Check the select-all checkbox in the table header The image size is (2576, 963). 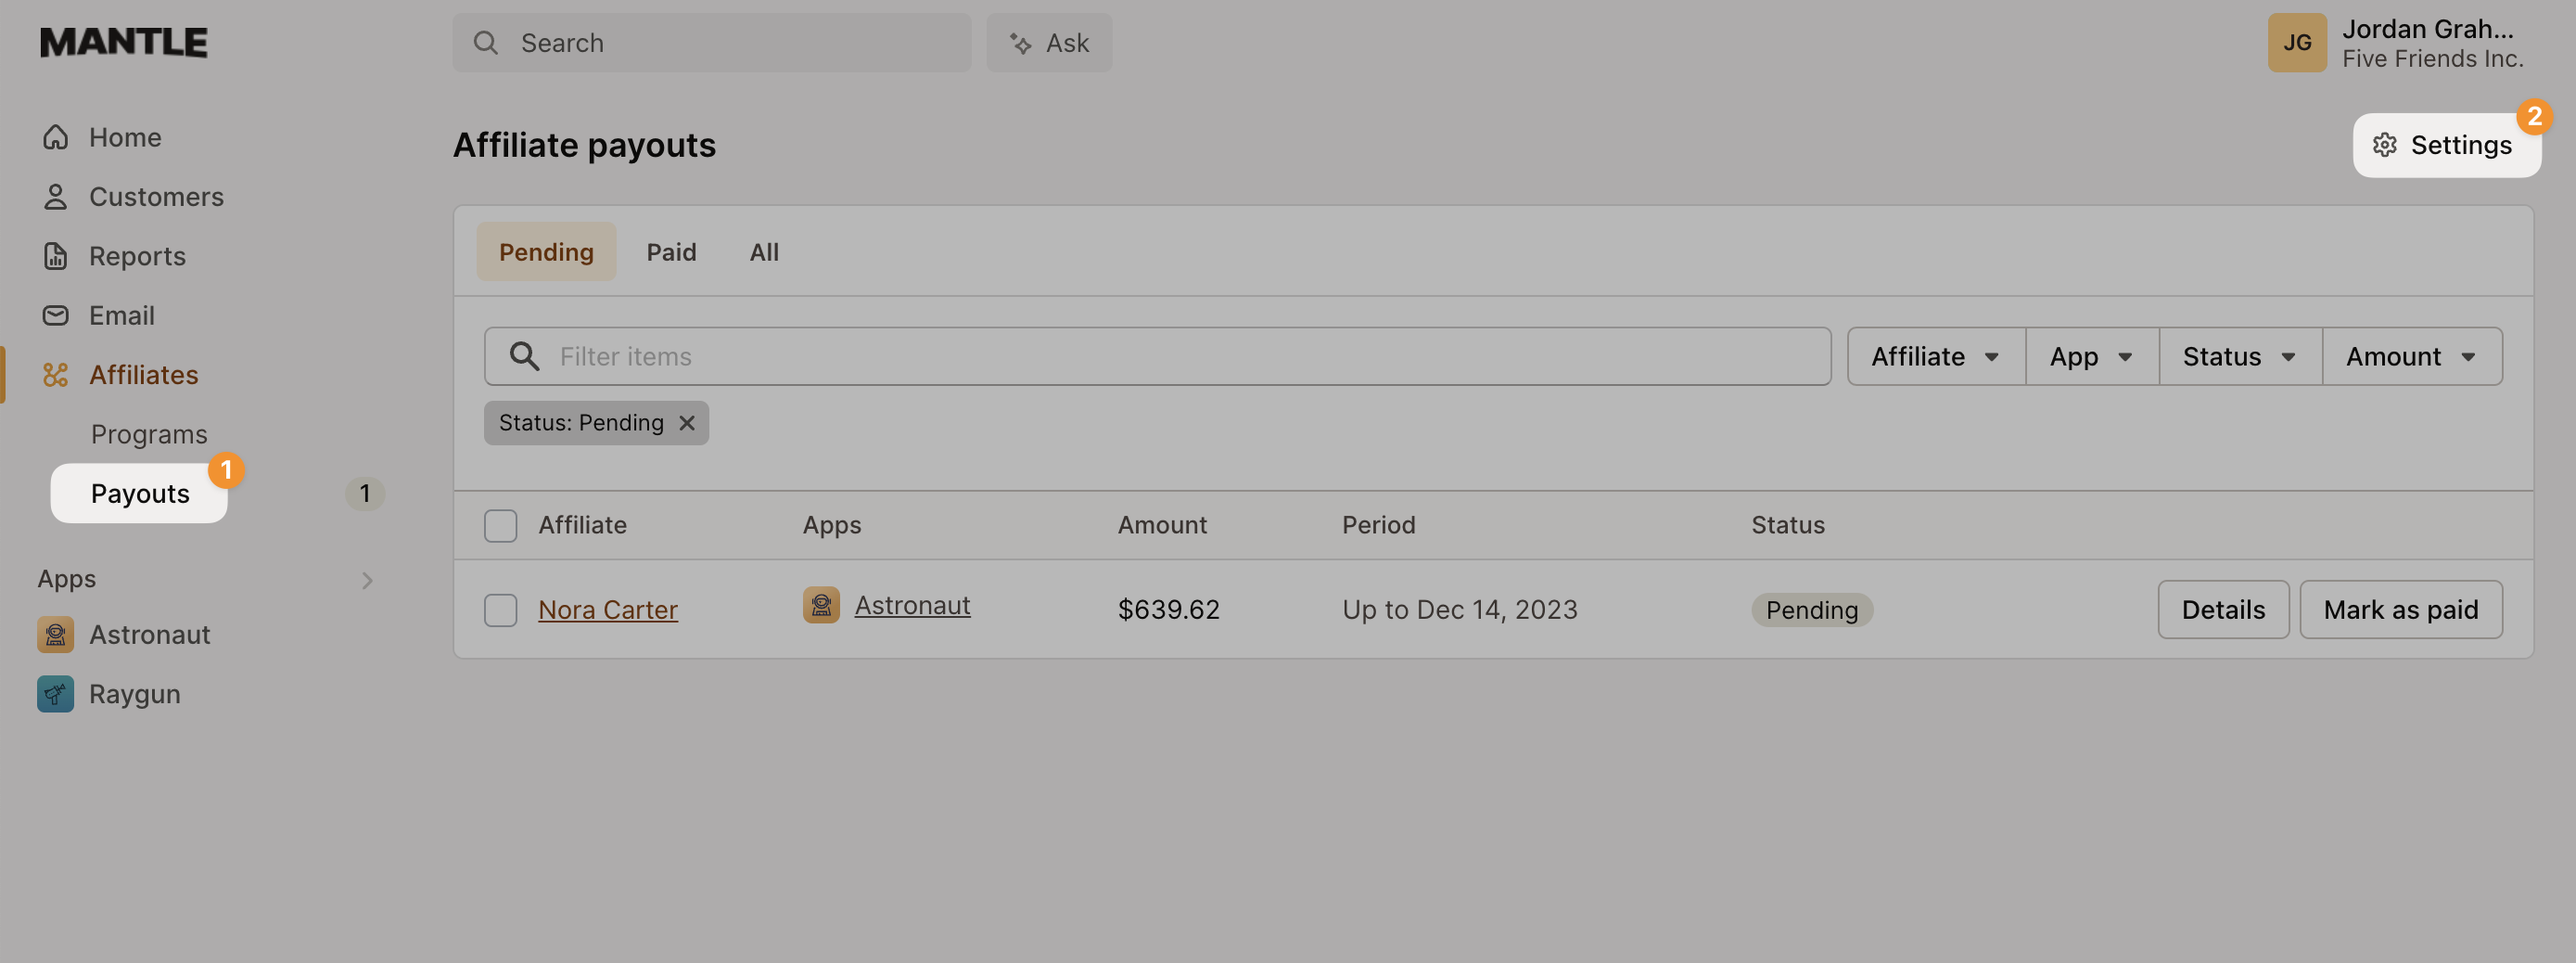500,525
